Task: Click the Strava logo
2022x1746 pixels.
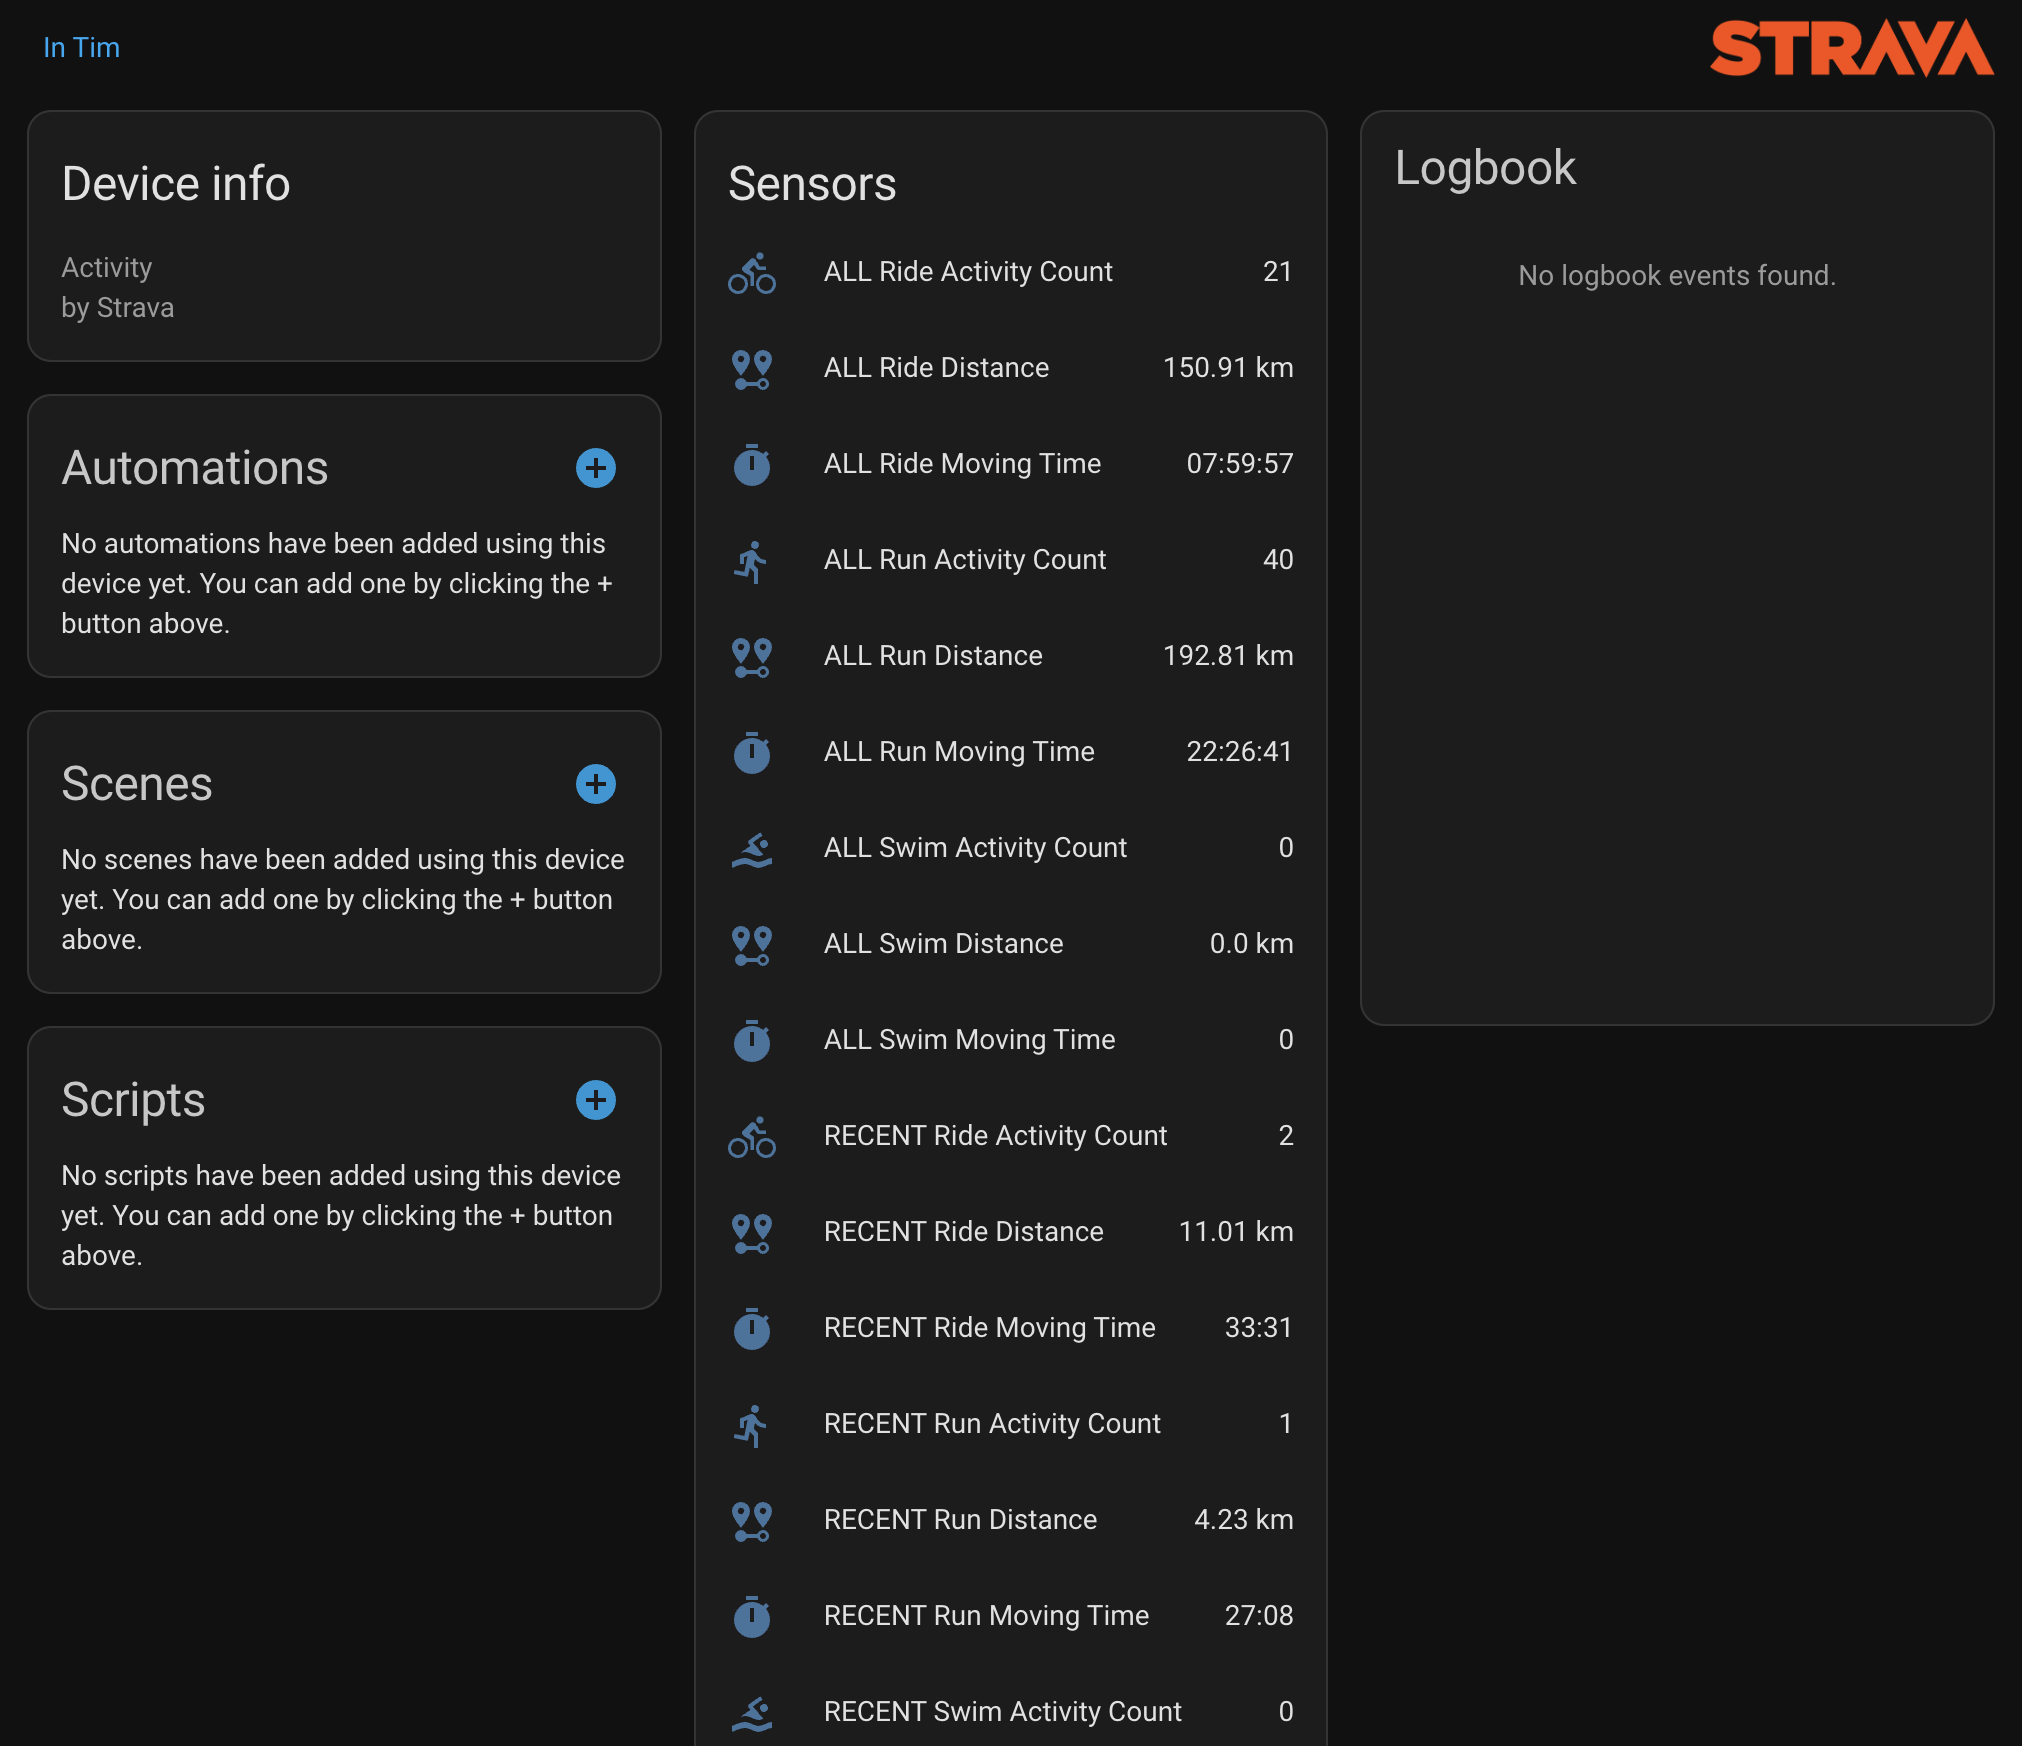Action: pos(1850,48)
